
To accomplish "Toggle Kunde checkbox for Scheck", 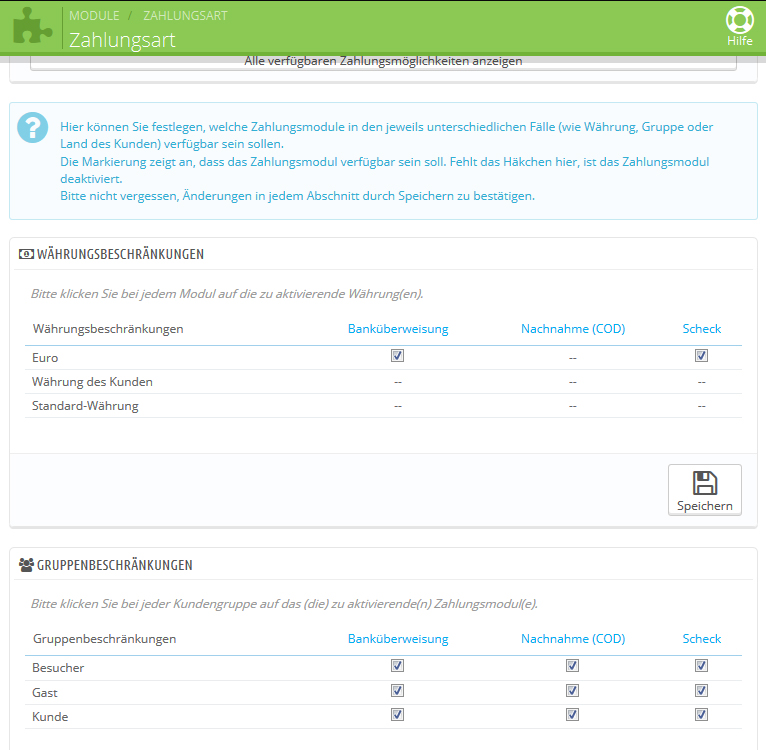I will (x=702, y=715).
